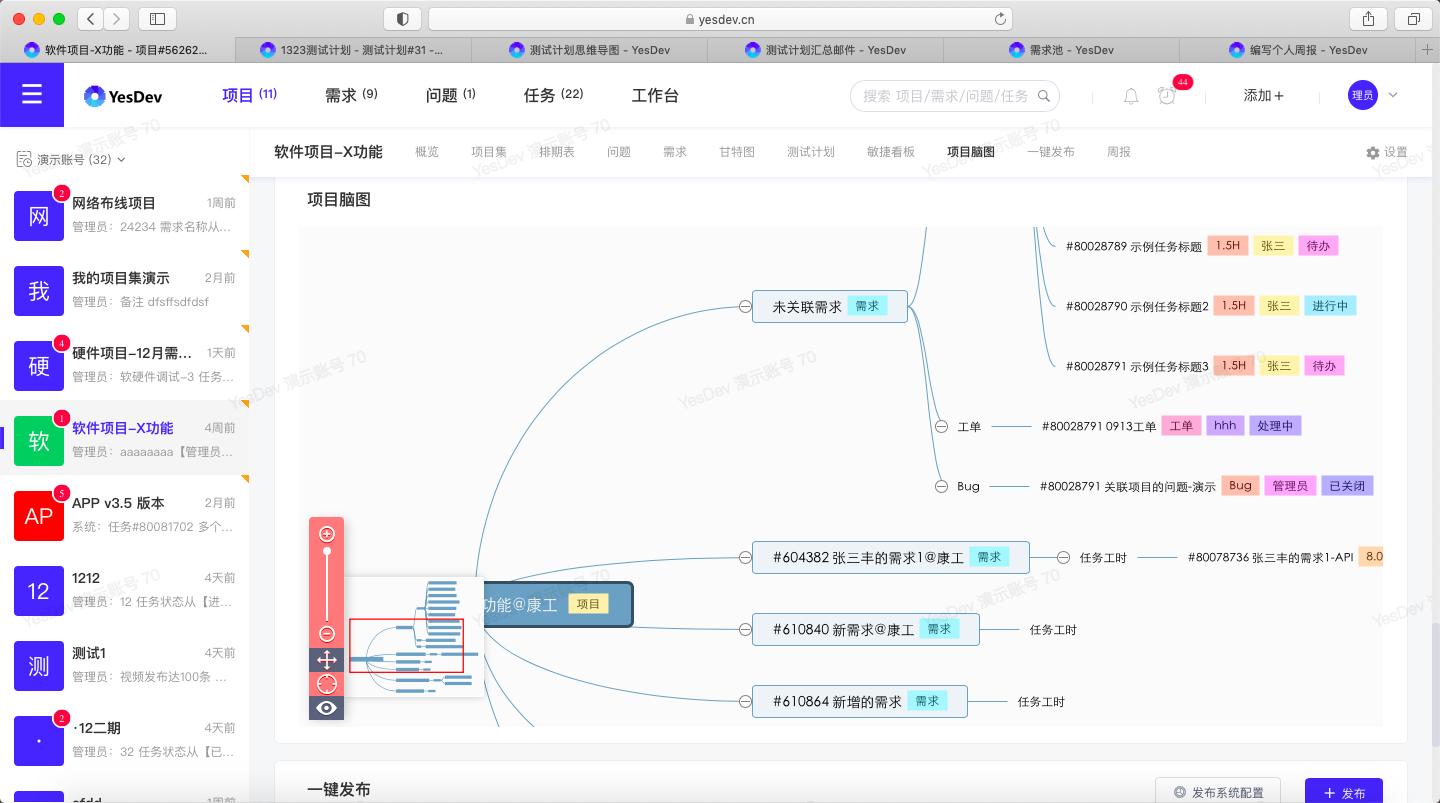
Task: Switch to the 甘特图 tab
Action: (737, 152)
